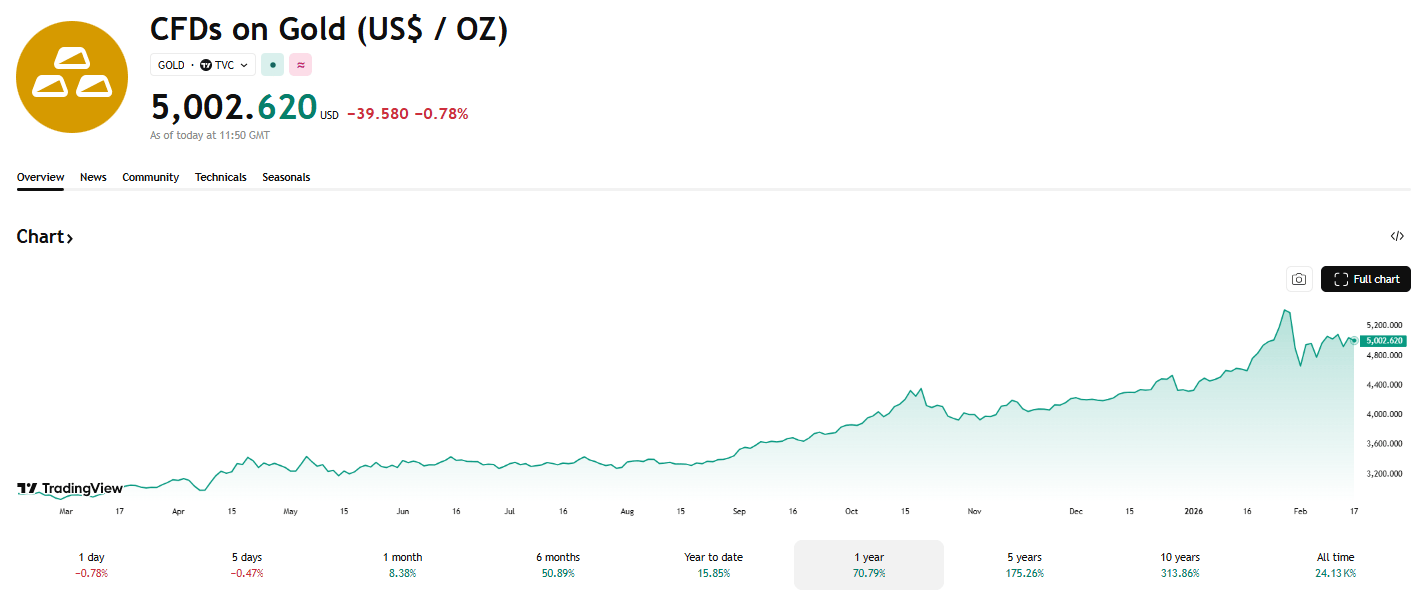1423x600 pixels.
Task: Click the 1 month range button
Action: pyautogui.click(x=402, y=564)
